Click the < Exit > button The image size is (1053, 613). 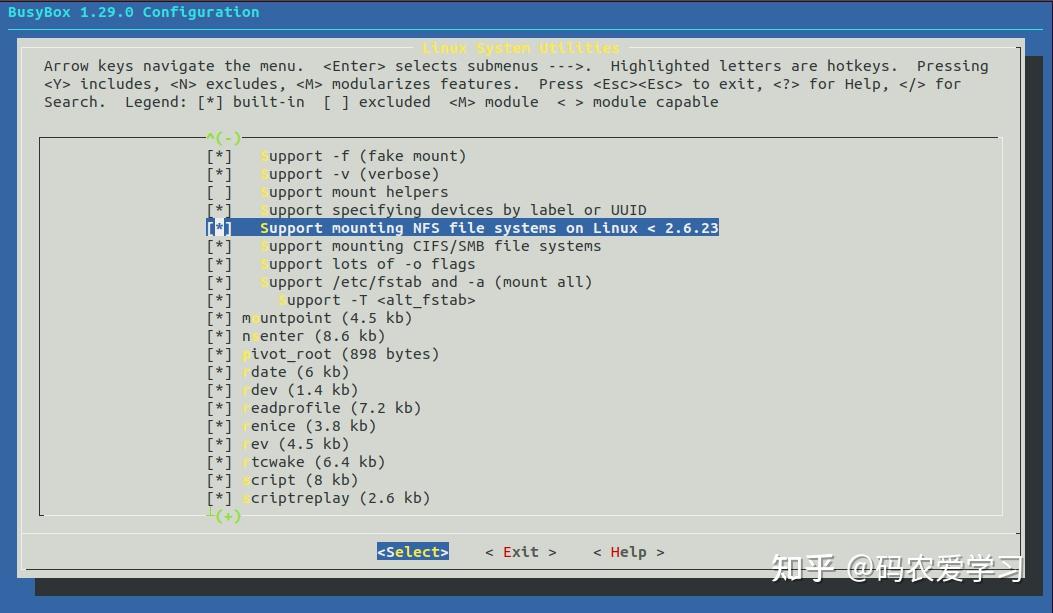click(x=519, y=551)
